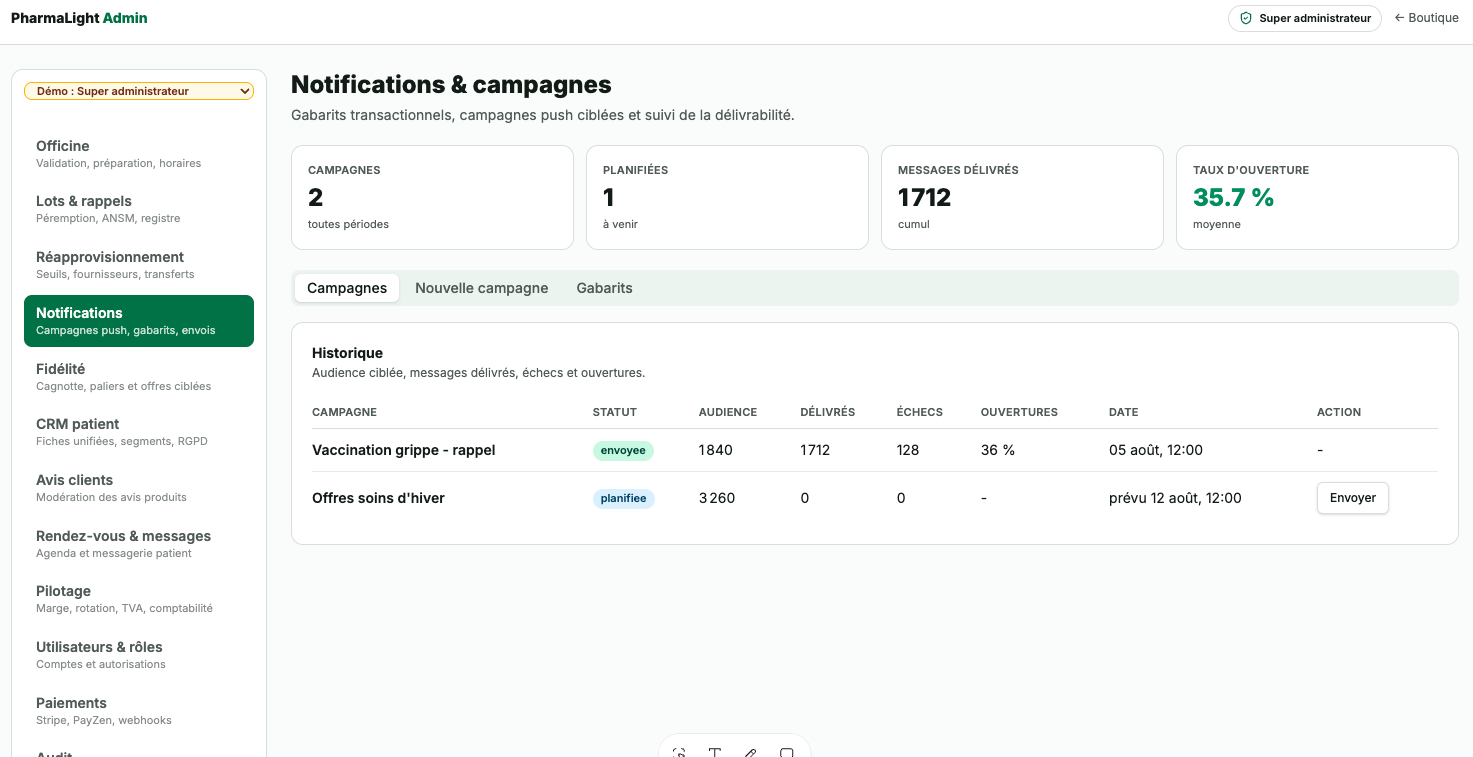Click the échecs value 128

pyautogui.click(x=908, y=450)
